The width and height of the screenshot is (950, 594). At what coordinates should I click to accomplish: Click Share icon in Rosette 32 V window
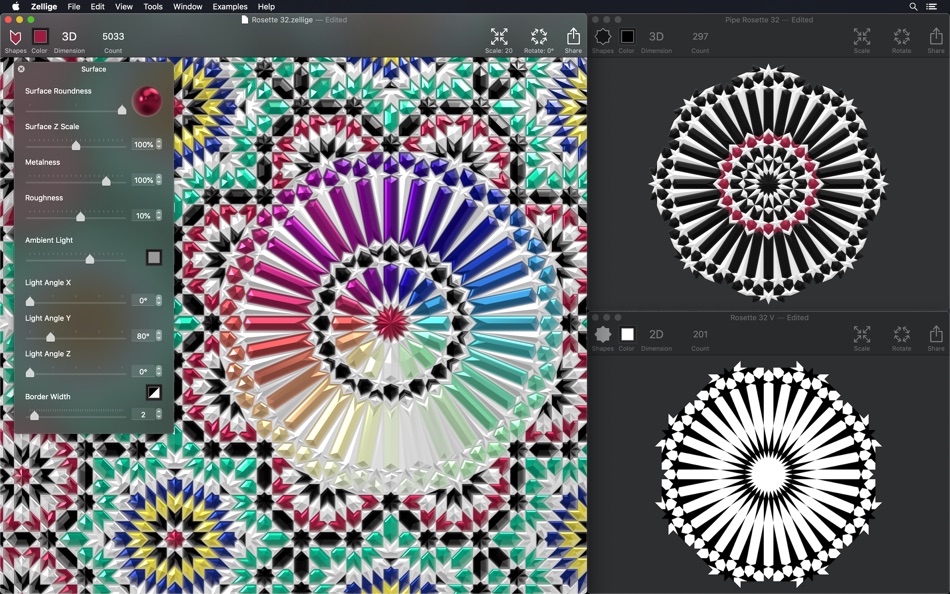click(x=935, y=335)
